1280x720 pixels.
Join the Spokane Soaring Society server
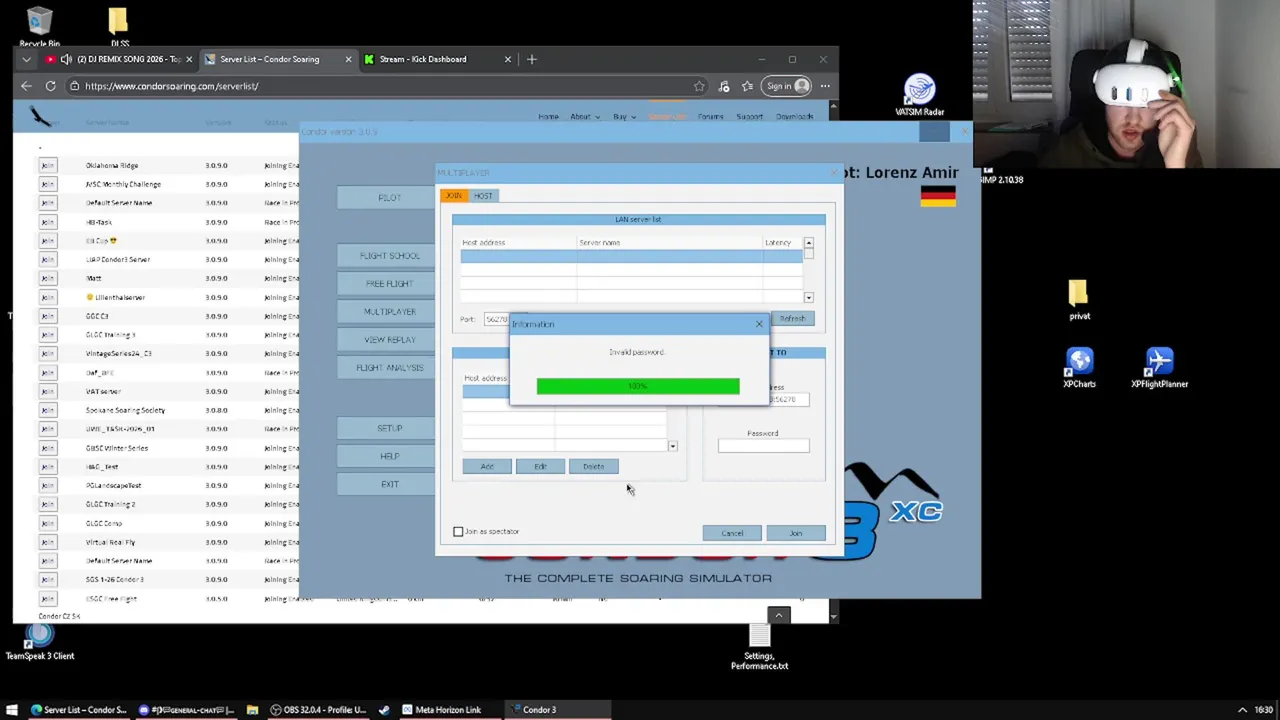[48, 410]
